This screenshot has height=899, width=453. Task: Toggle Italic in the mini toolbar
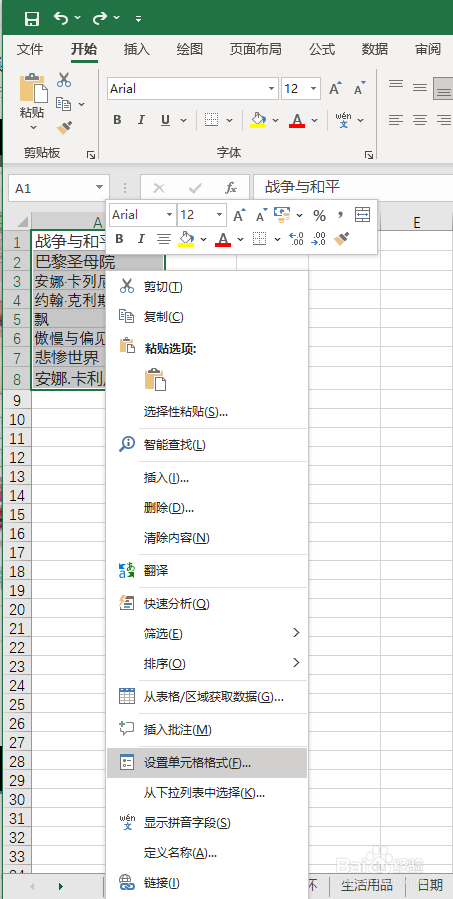click(x=141, y=239)
